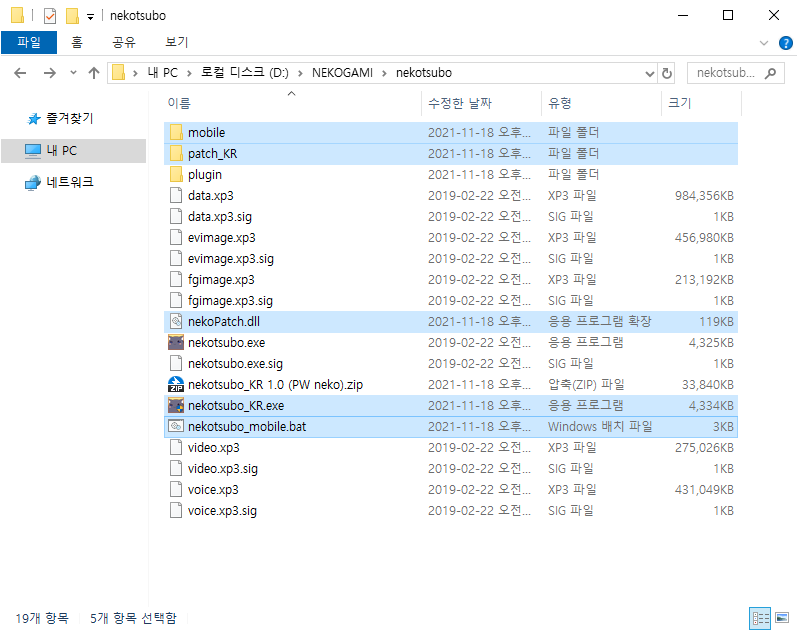
Task: Click the 응용 프로그램 확장 type cell
Action: [600, 322]
